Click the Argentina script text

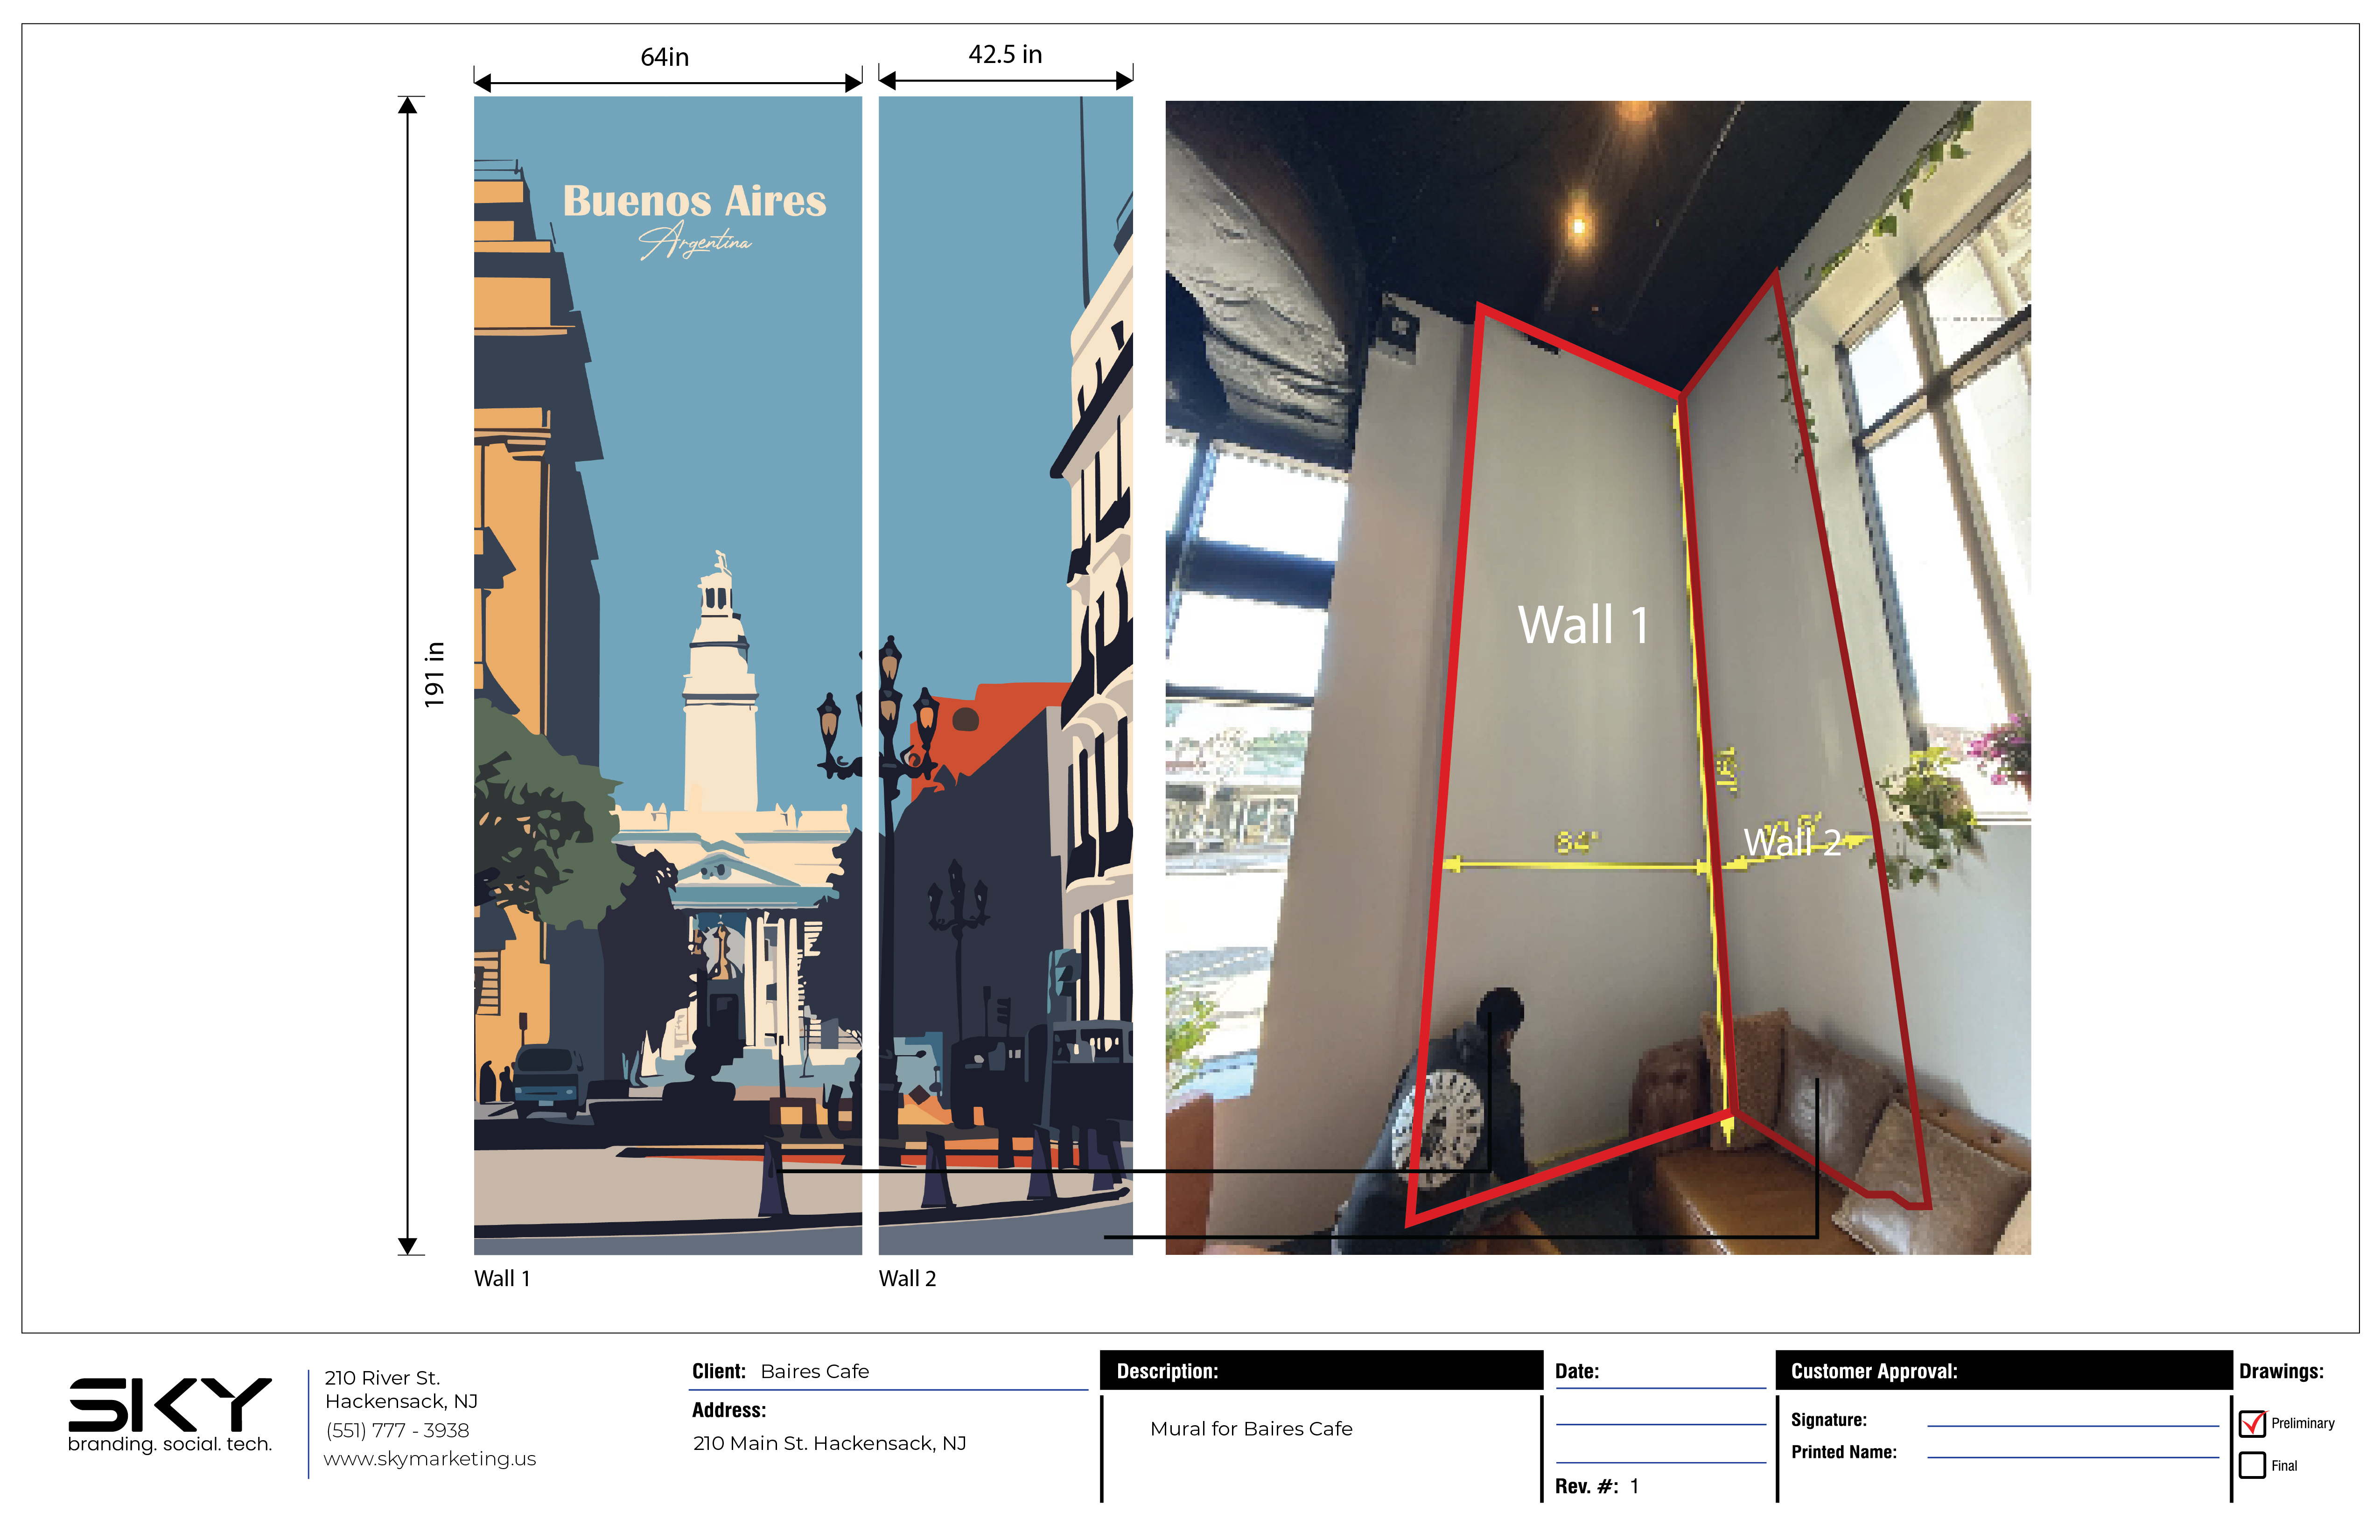click(x=695, y=241)
